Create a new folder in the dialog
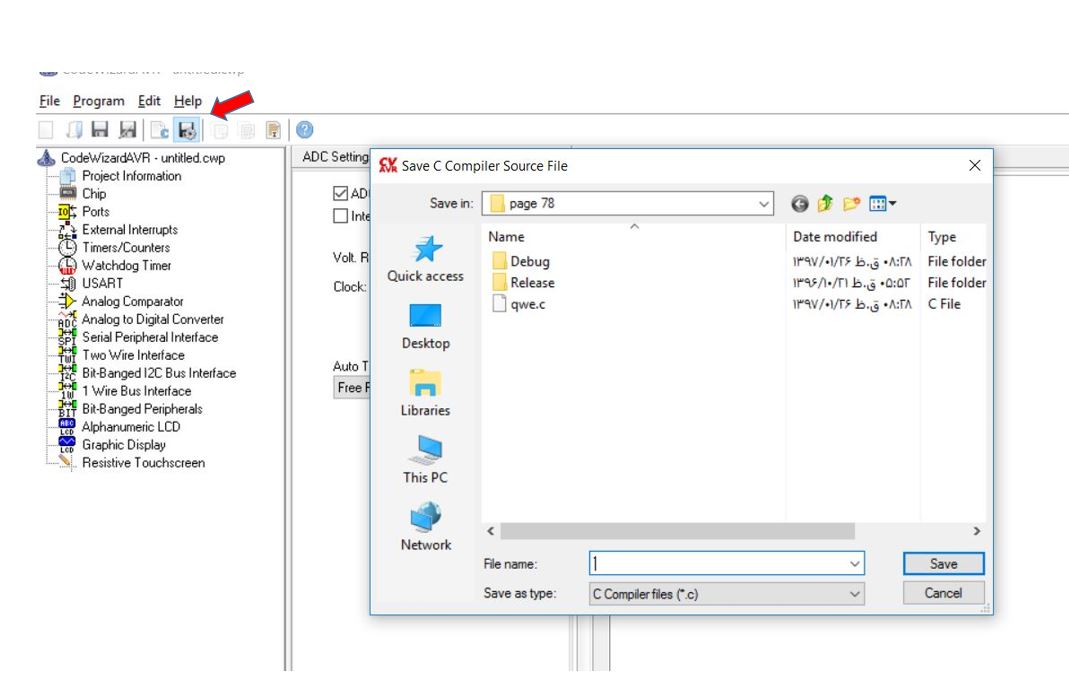Viewport: 1069px width, 700px height. coord(851,203)
